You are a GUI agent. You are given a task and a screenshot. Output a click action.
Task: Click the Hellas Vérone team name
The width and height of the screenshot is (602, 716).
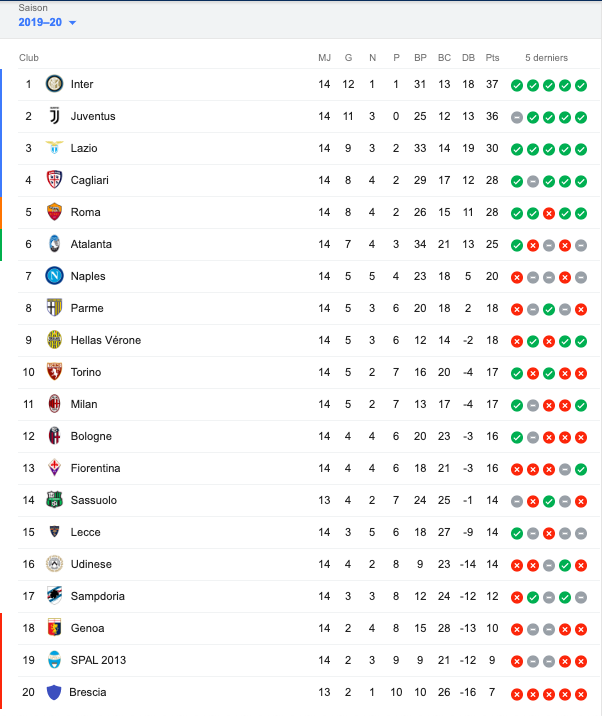point(106,340)
